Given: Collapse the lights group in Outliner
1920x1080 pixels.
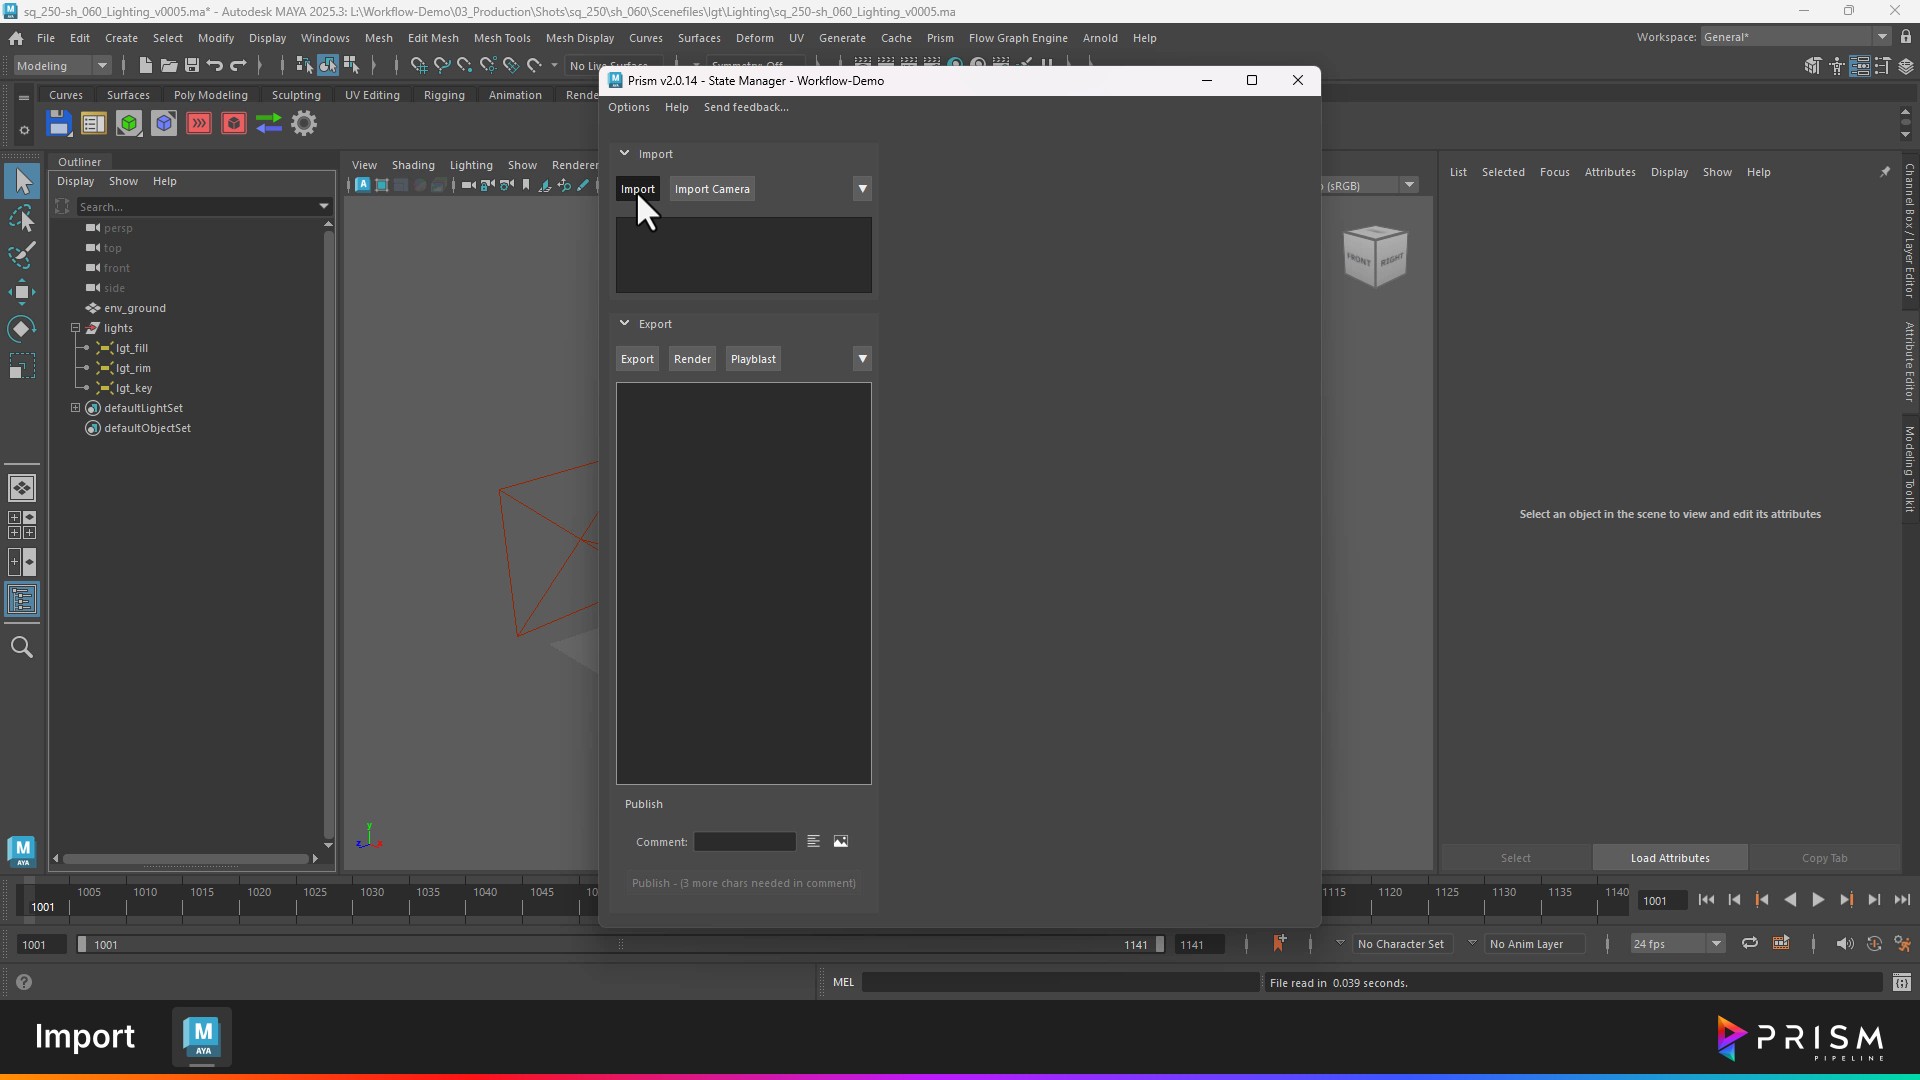Looking at the screenshot, I should [x=75, y=328].
